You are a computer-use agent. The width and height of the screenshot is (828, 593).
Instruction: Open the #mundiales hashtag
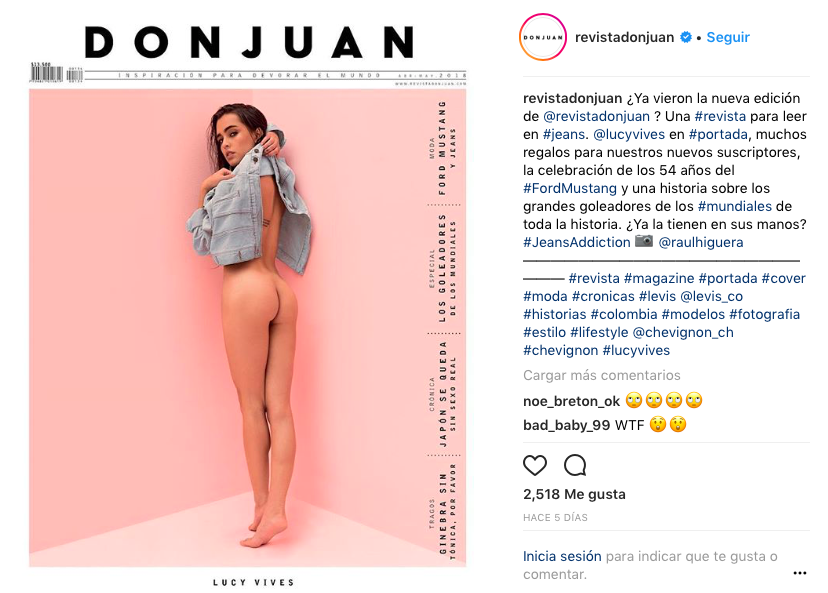click(x=735, y=206)
